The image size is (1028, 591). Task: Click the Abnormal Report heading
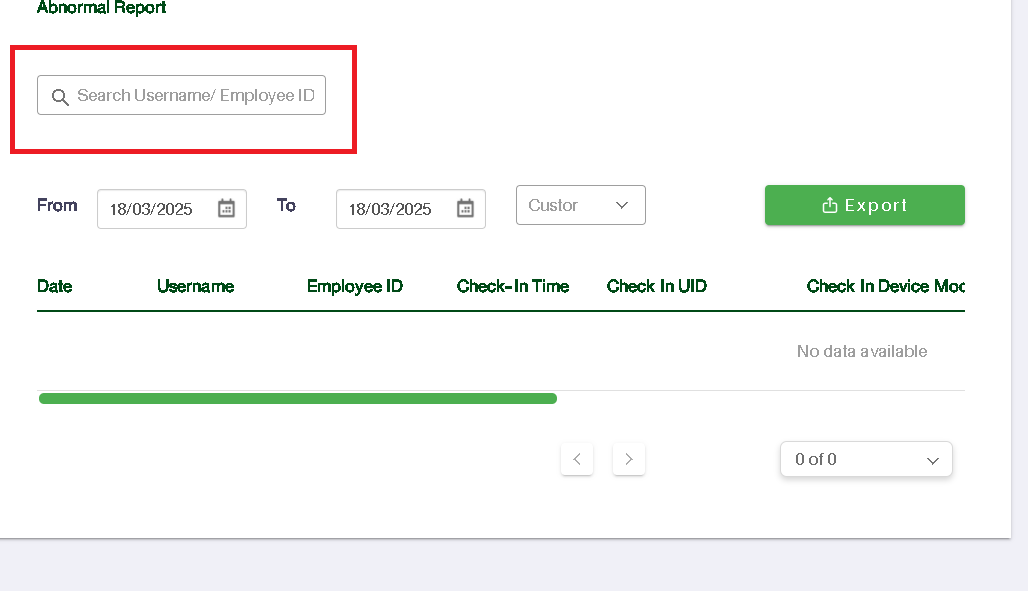(101, 8)
